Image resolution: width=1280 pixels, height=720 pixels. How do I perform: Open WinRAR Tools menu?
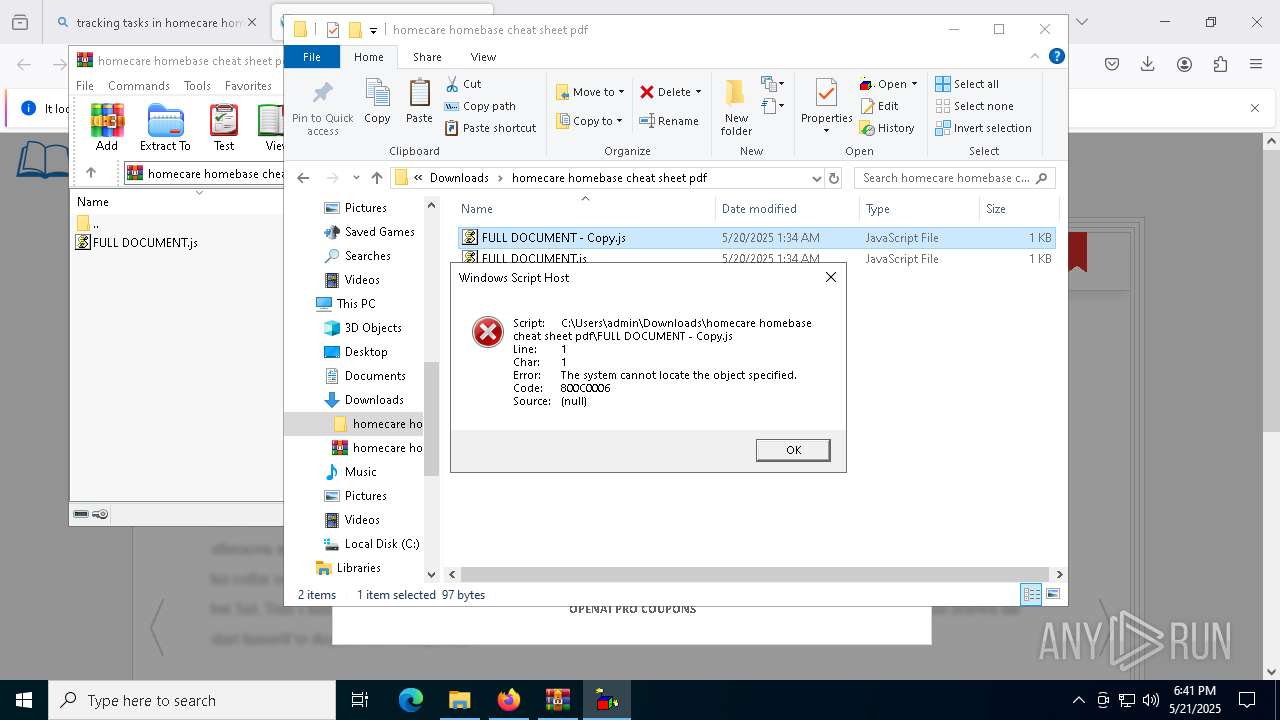[x=197, y=86]
